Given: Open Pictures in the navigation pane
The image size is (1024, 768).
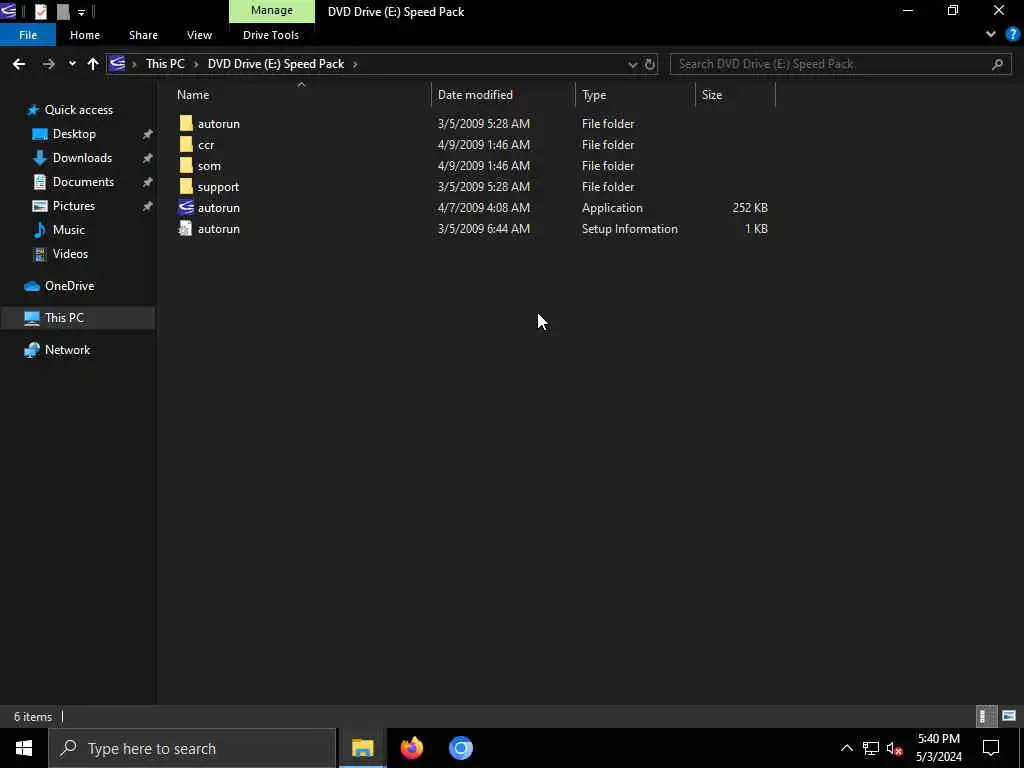Looking at the screenshot, I should tap(74, 206).
